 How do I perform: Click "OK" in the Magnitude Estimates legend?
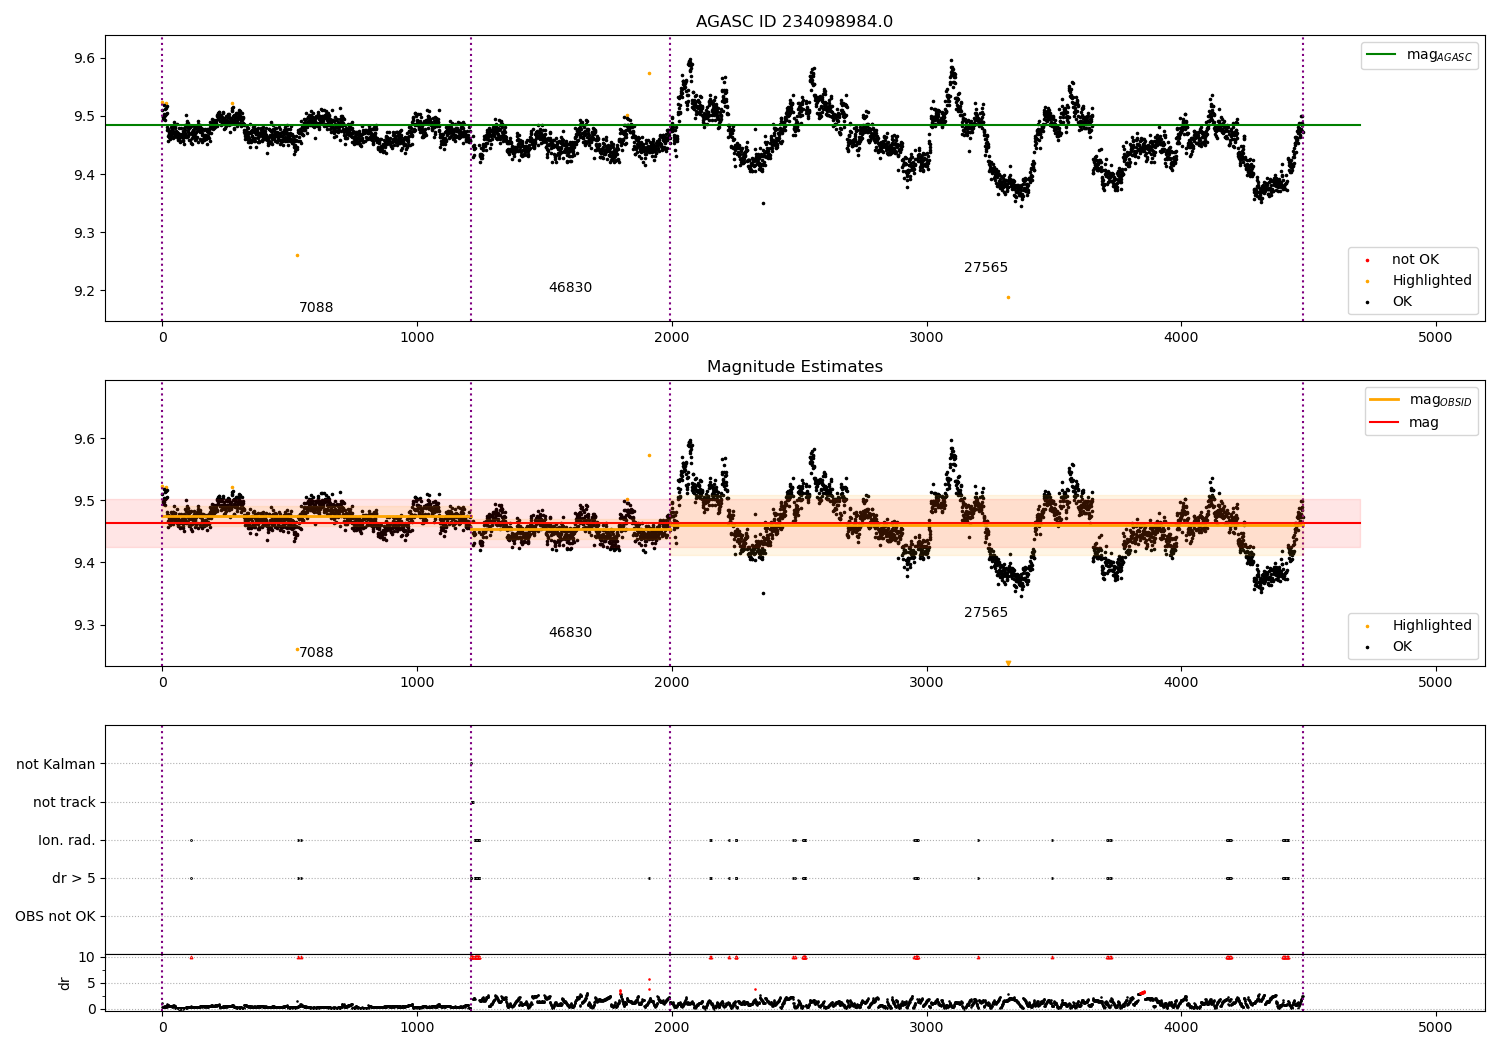1402,647
